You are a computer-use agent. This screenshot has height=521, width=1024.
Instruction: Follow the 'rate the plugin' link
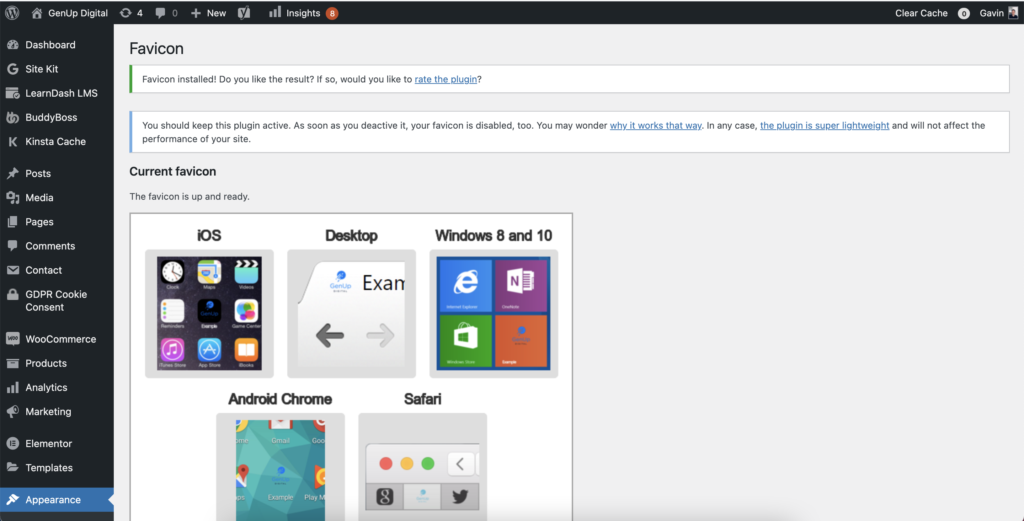point(445,80)
